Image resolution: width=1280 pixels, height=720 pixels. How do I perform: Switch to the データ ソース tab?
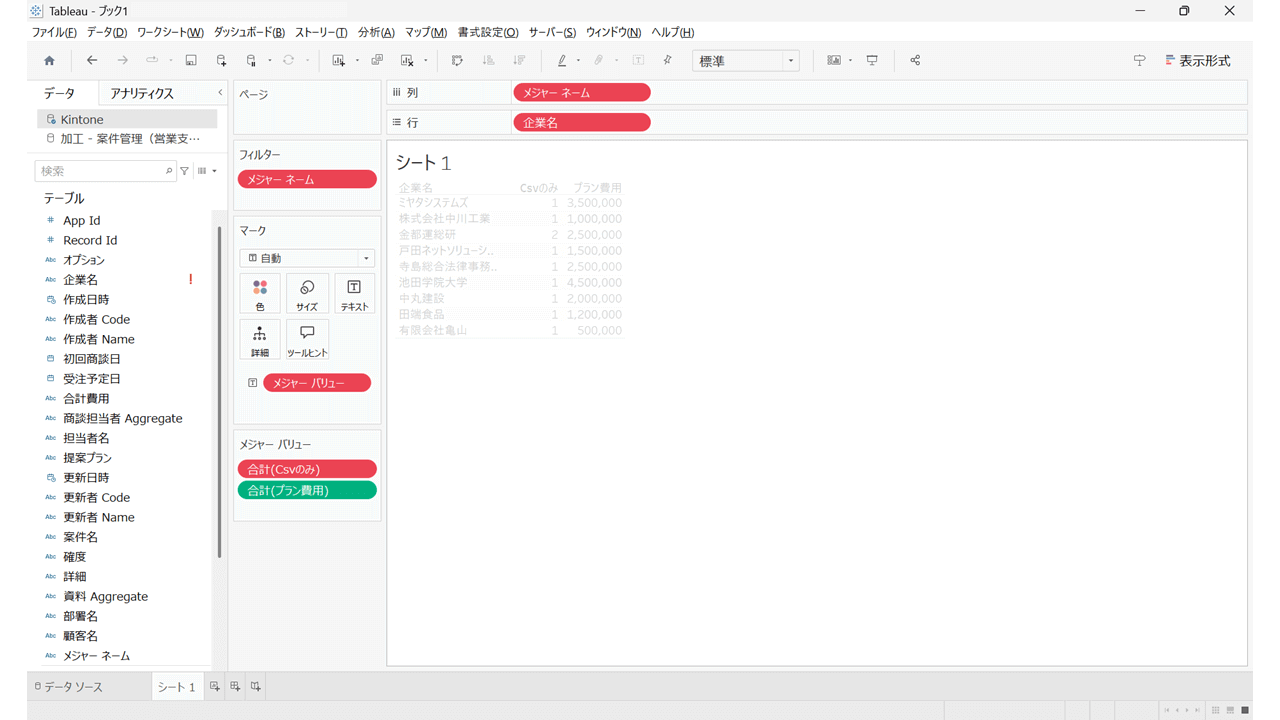[68, 687]
